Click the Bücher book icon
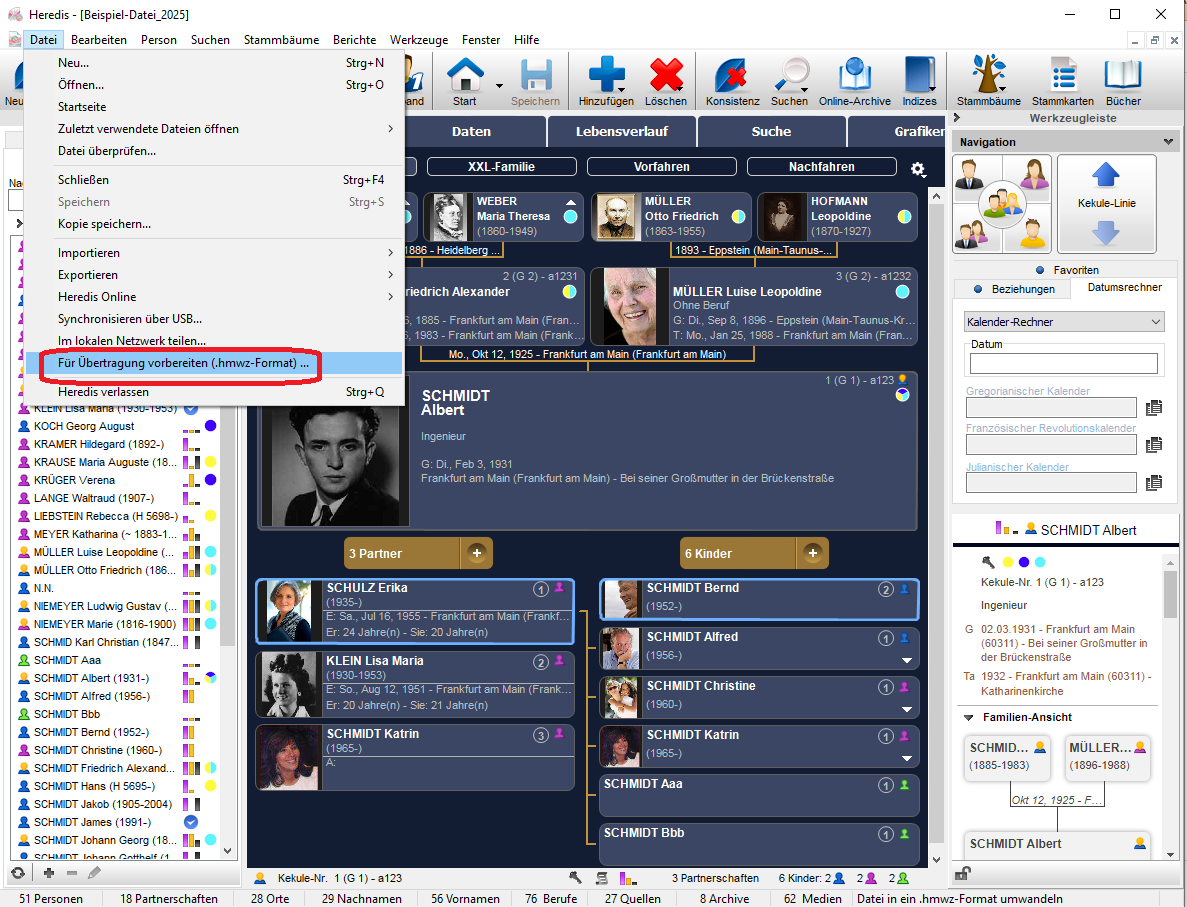 click(x=1123, y=76)
